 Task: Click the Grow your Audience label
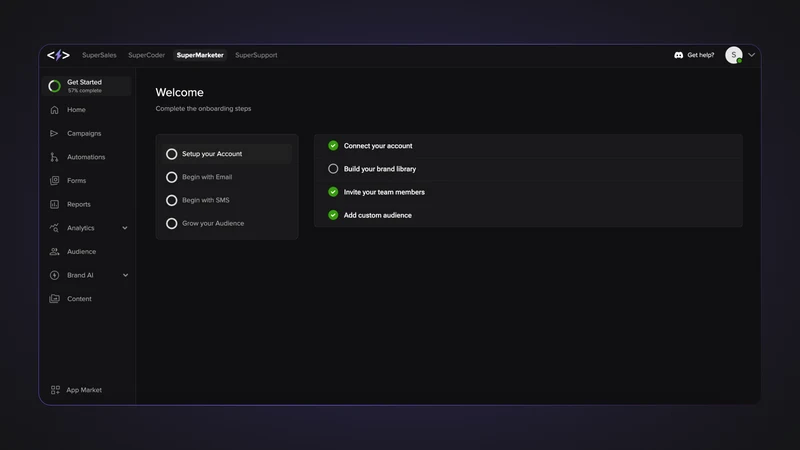tap(213, 223)
